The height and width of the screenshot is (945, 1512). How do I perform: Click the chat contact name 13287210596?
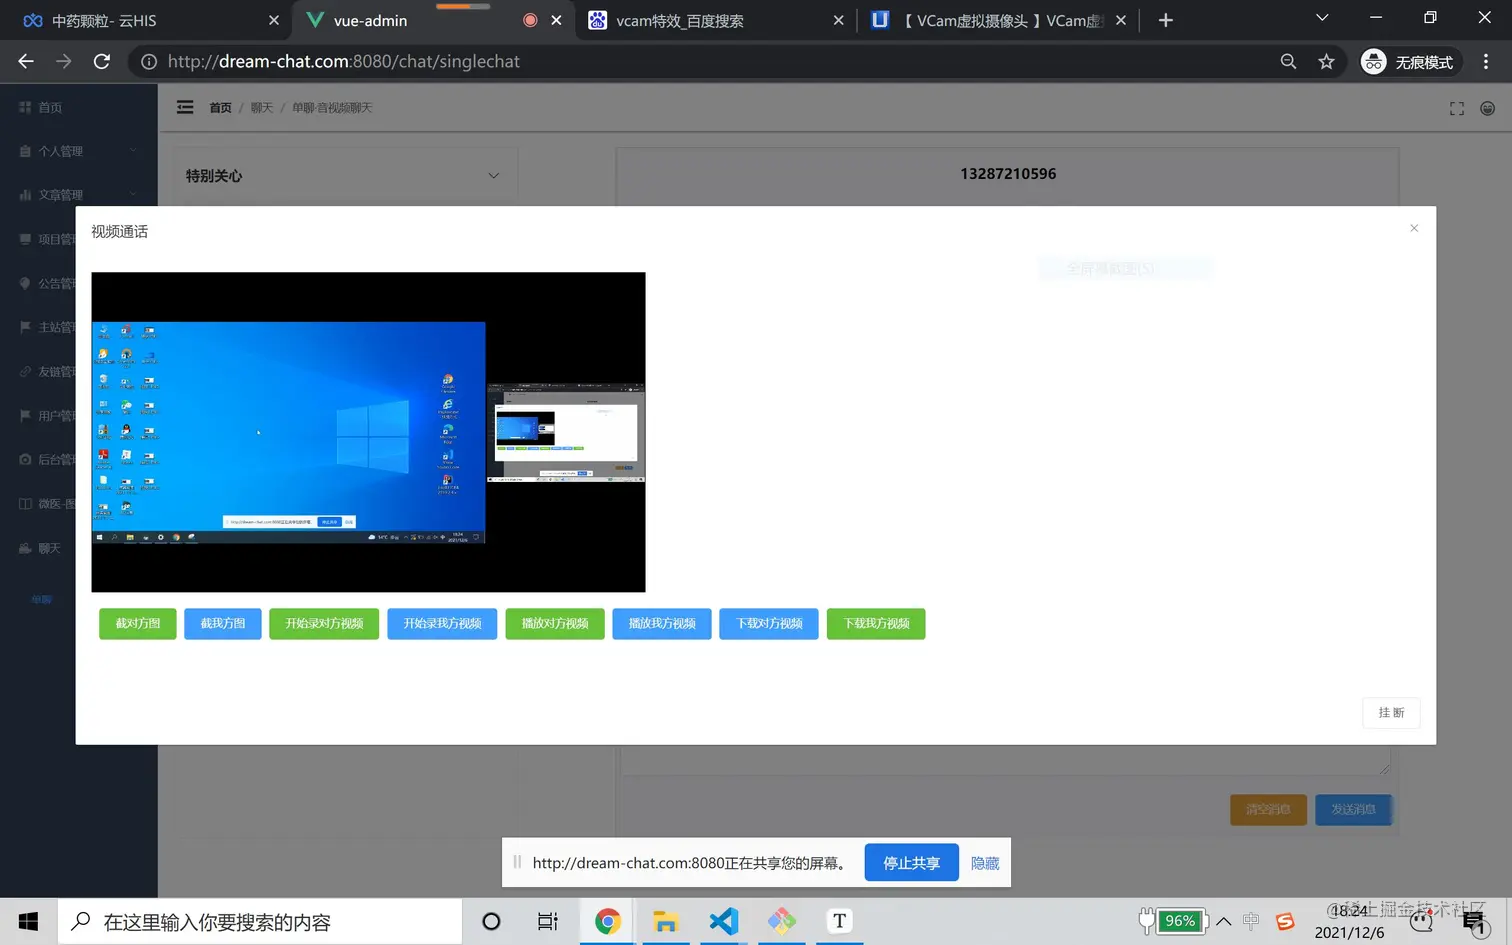[x=1008, y=174]
